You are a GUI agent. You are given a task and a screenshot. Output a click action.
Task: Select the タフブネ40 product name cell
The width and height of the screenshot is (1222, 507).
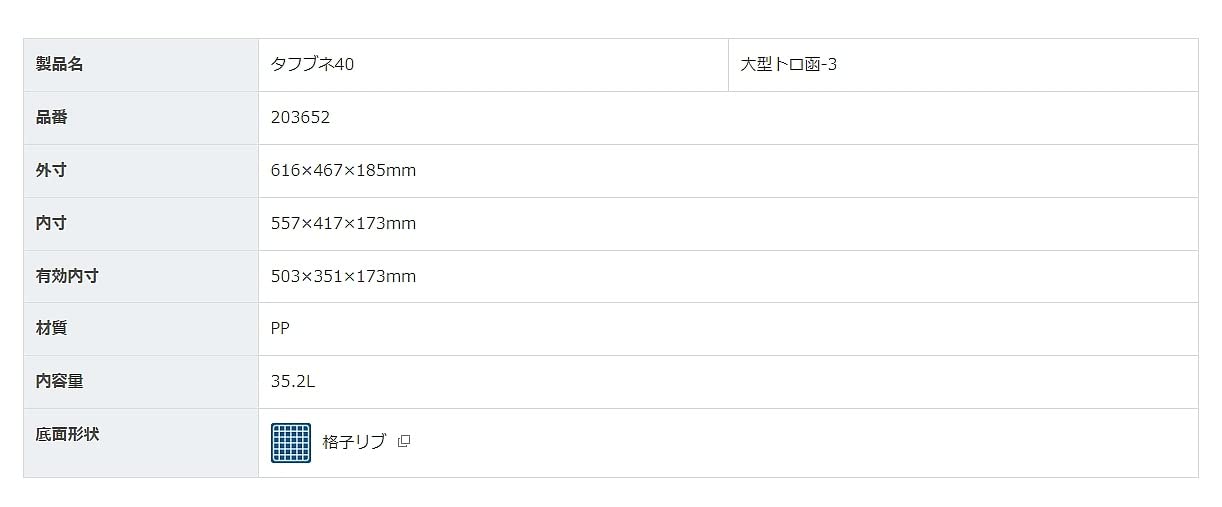(x=313, y=65)
